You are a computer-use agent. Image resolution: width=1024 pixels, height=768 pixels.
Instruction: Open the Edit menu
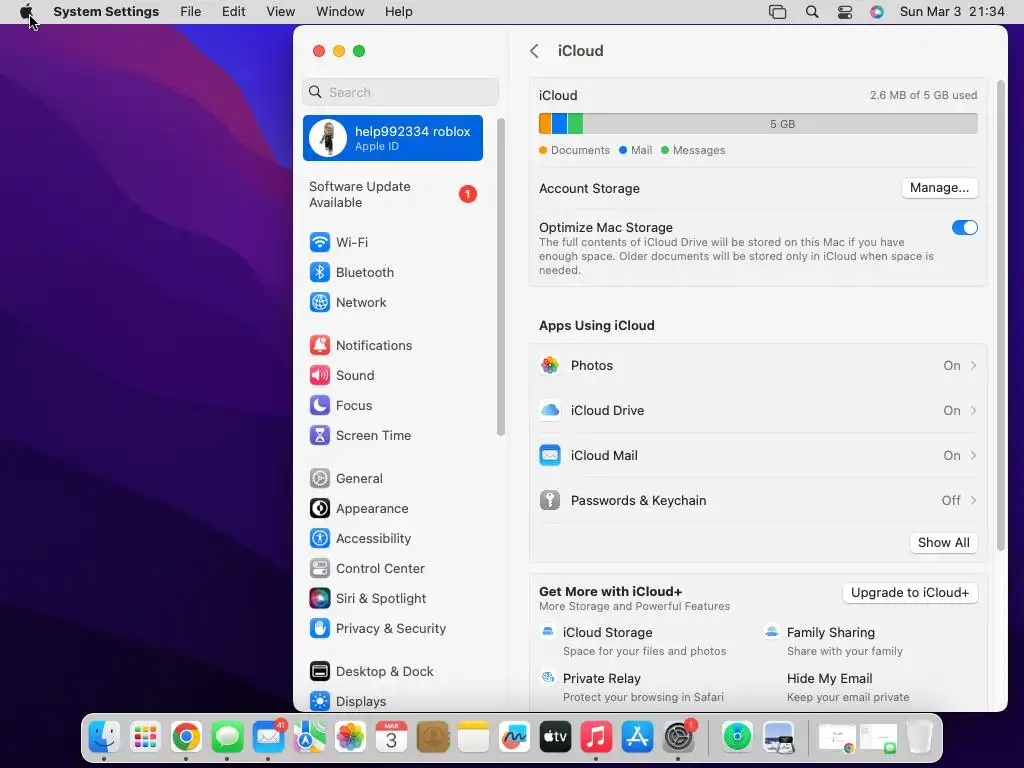tap(233, 12)
